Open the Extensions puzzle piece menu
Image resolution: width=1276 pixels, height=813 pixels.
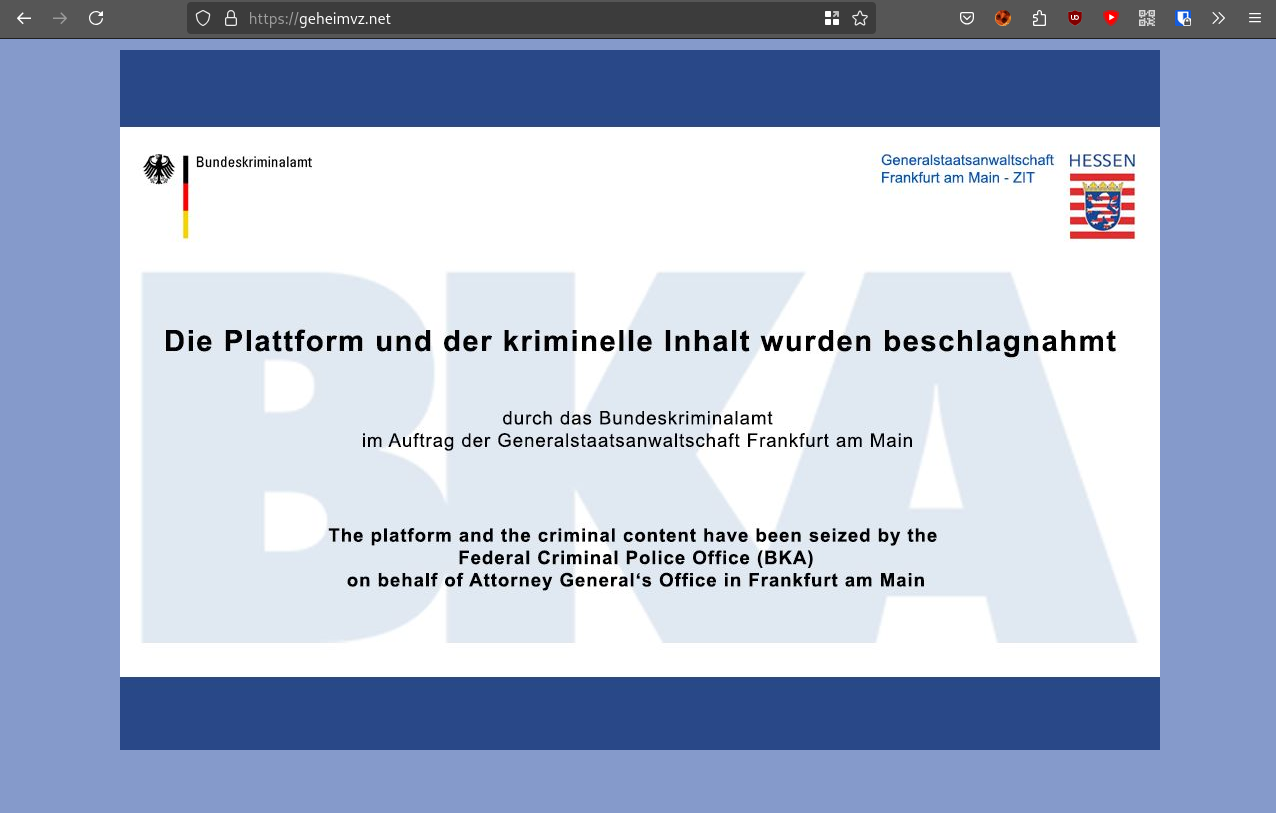click(x=1039, y=18)
